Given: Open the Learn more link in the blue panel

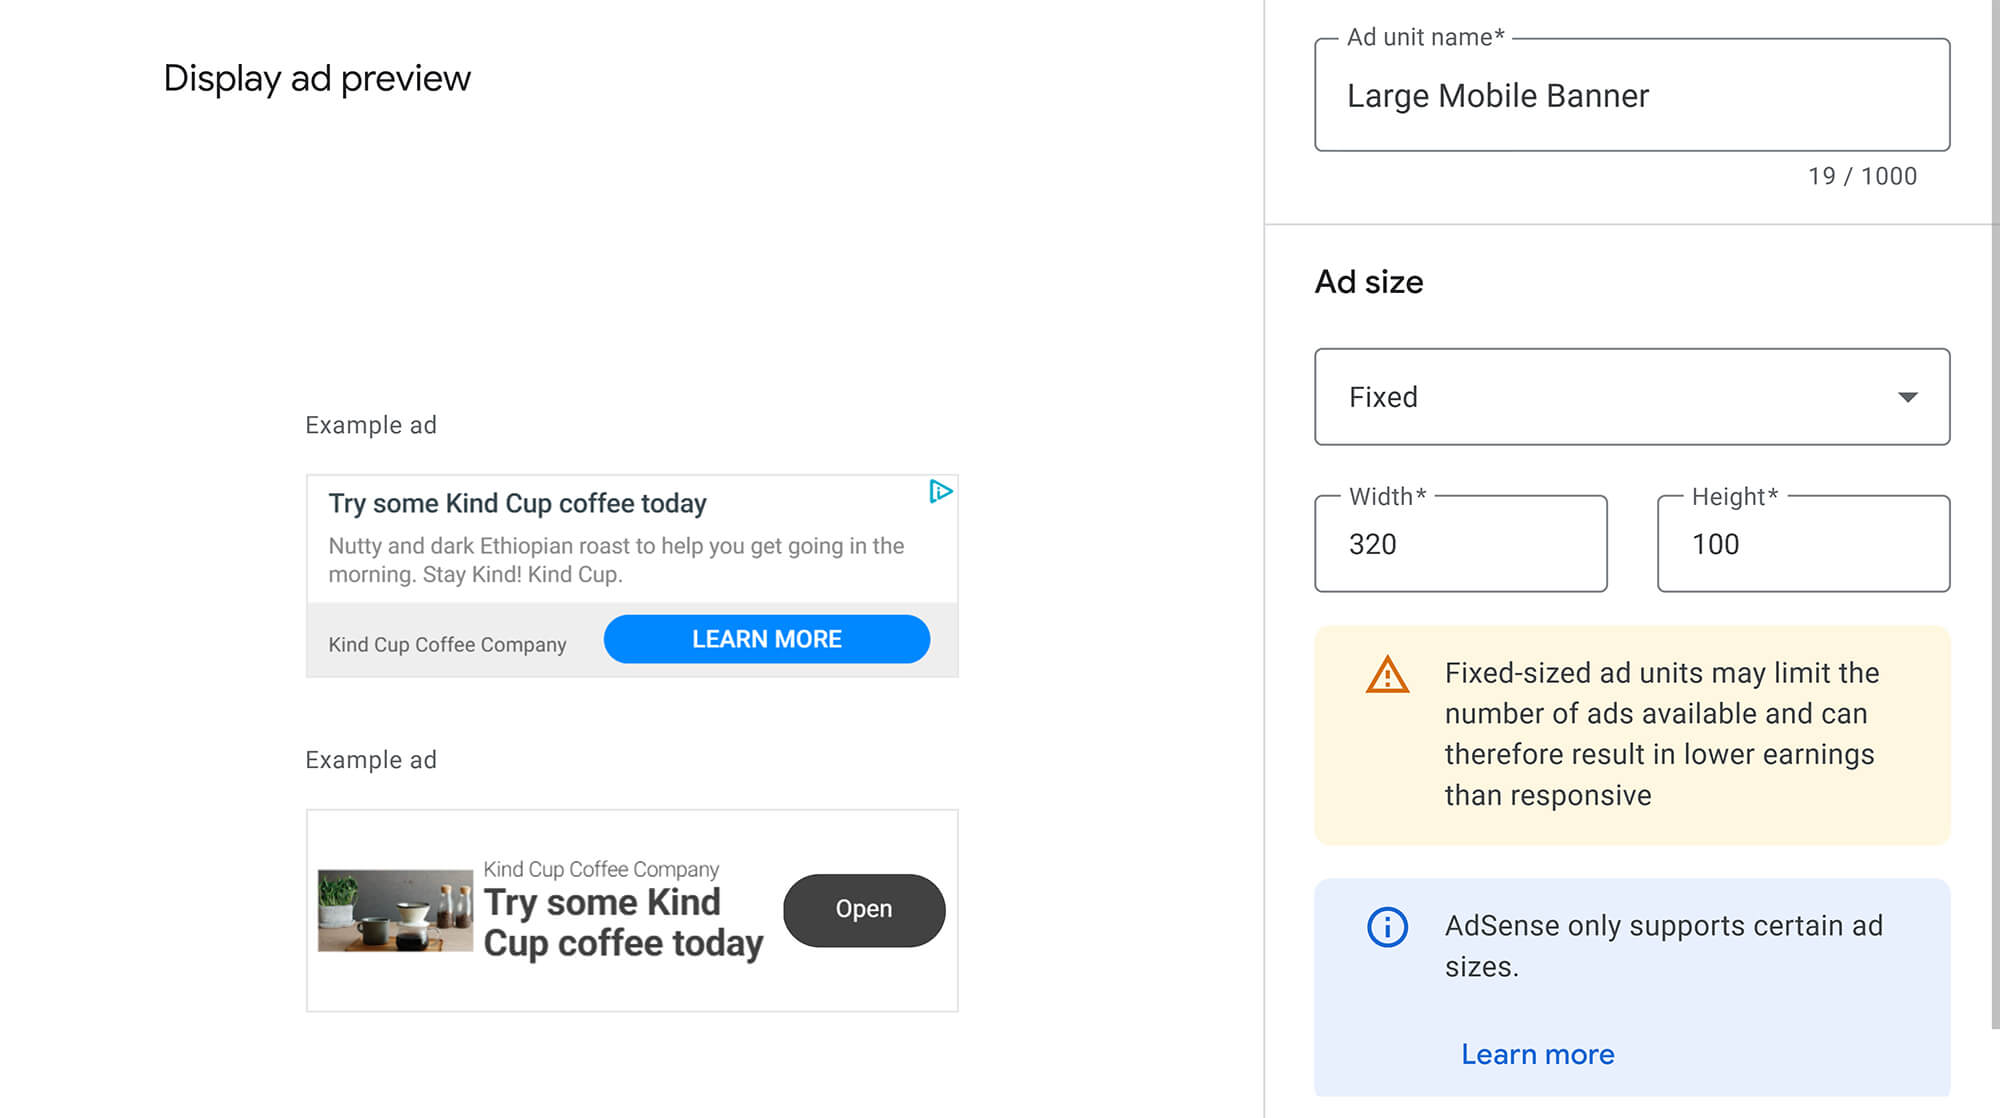Looking at the screenshot, I should tap(1537, 1054).
